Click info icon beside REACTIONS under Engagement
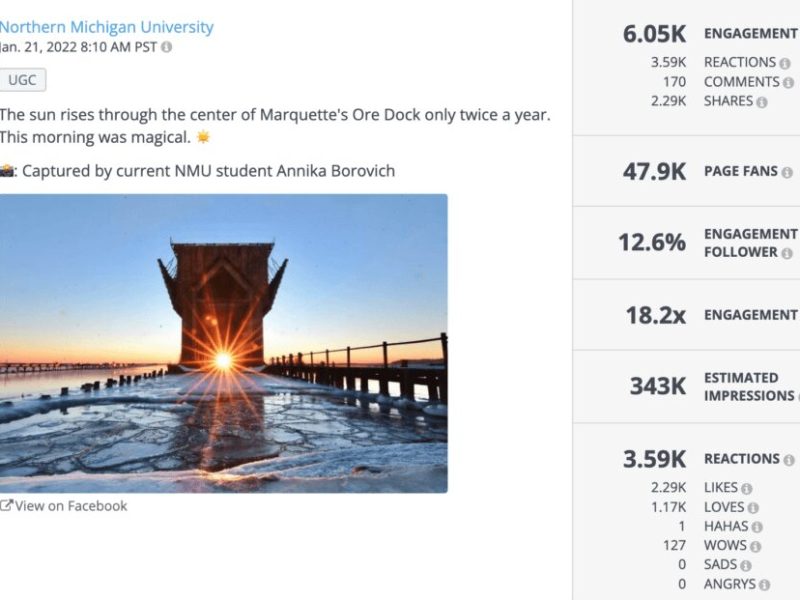This screenshot has width=800, height=600. click(x=785, y=63)
